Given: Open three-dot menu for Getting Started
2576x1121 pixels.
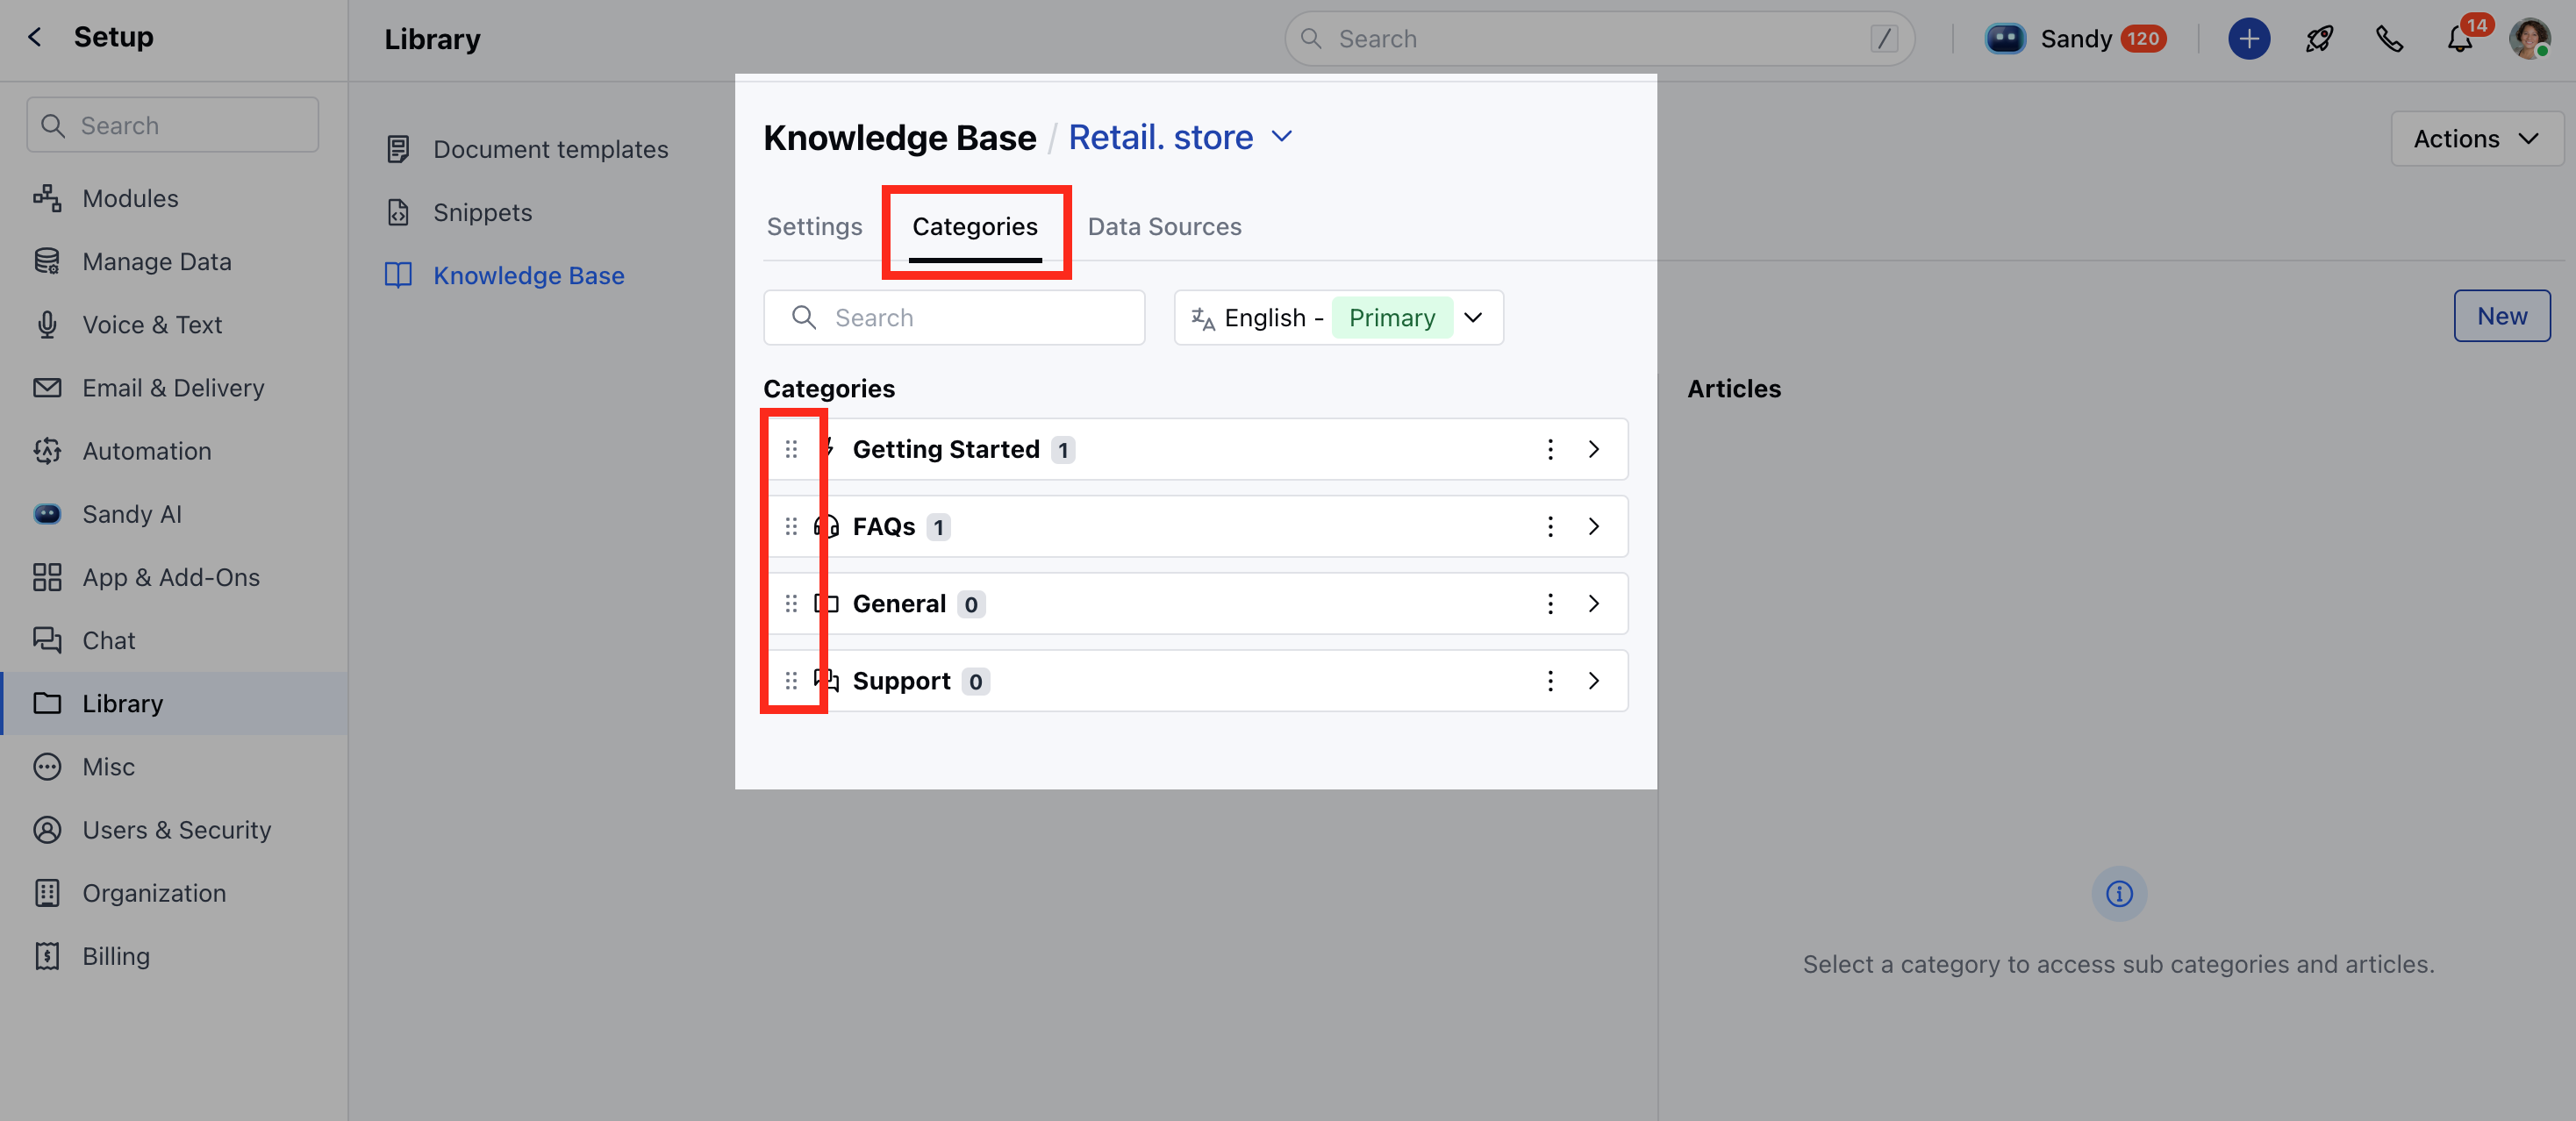Looking at the screenshot, I should [x=1550, y=449].
